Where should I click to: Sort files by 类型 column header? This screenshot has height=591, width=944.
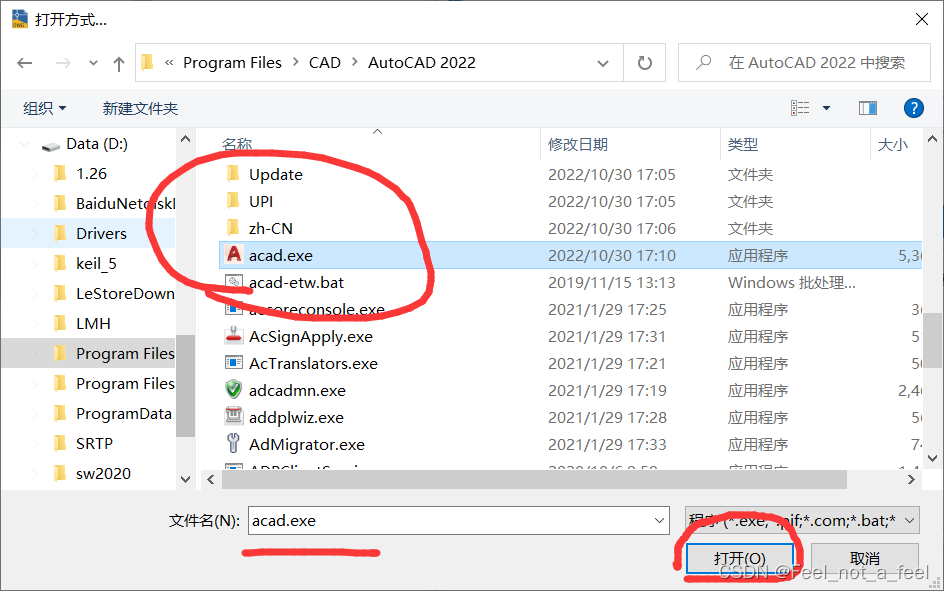[743, 144]
